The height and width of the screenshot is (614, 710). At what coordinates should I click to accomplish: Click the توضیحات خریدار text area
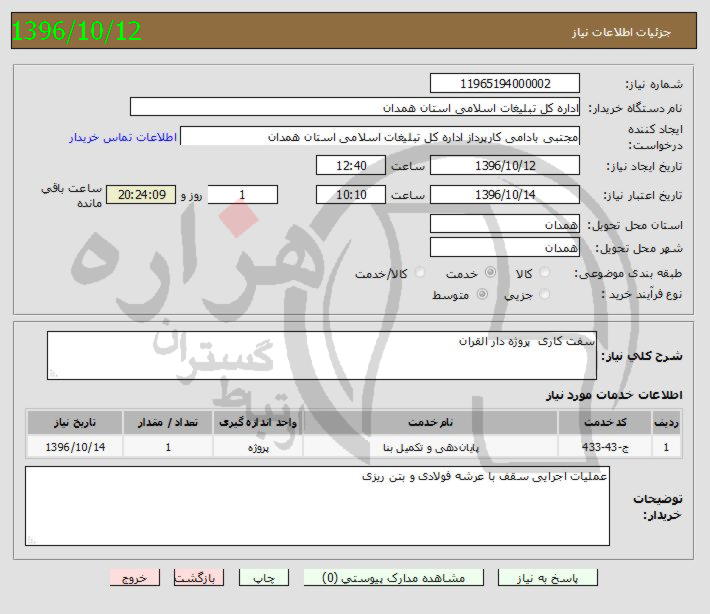click(317, 506)
